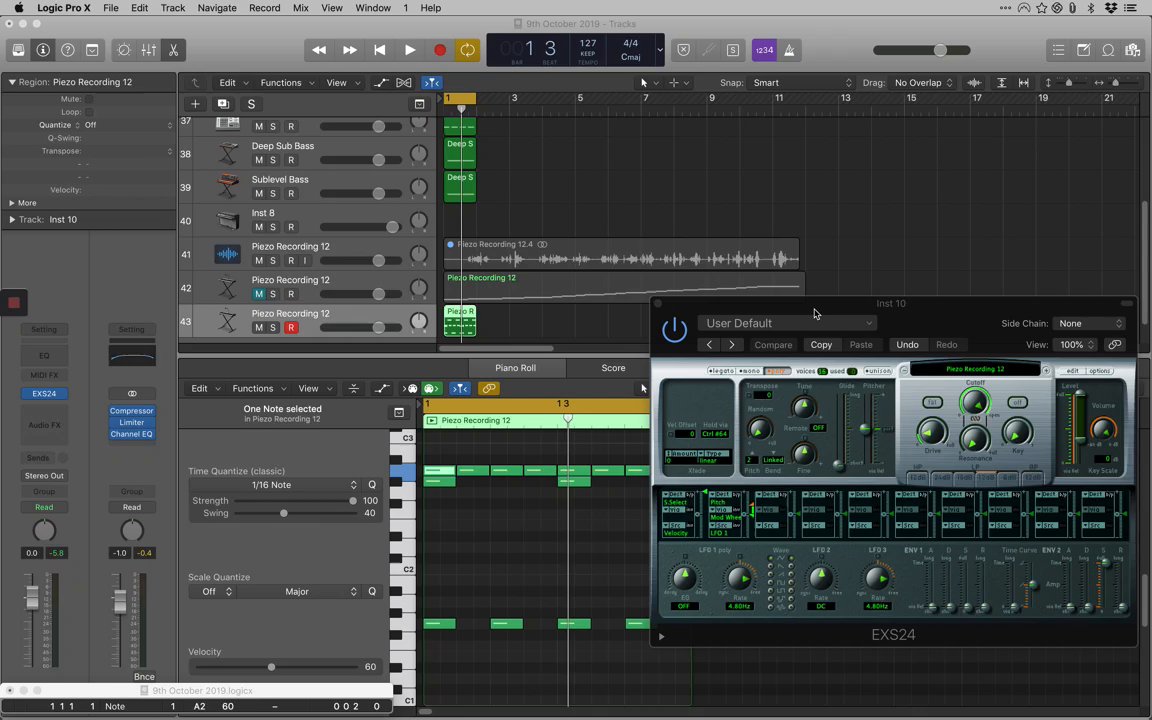Click the Q time quantize button
1152x720 pixels.
[x=372, y=485]
